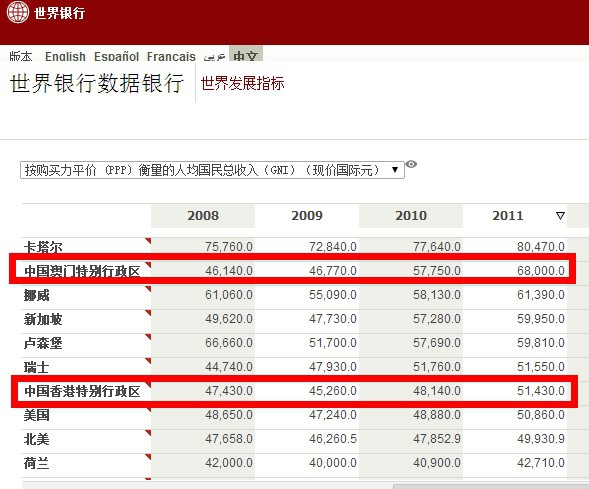Sort by the 2008 column header
The image size is (589, 489).
tap(203, 216)
